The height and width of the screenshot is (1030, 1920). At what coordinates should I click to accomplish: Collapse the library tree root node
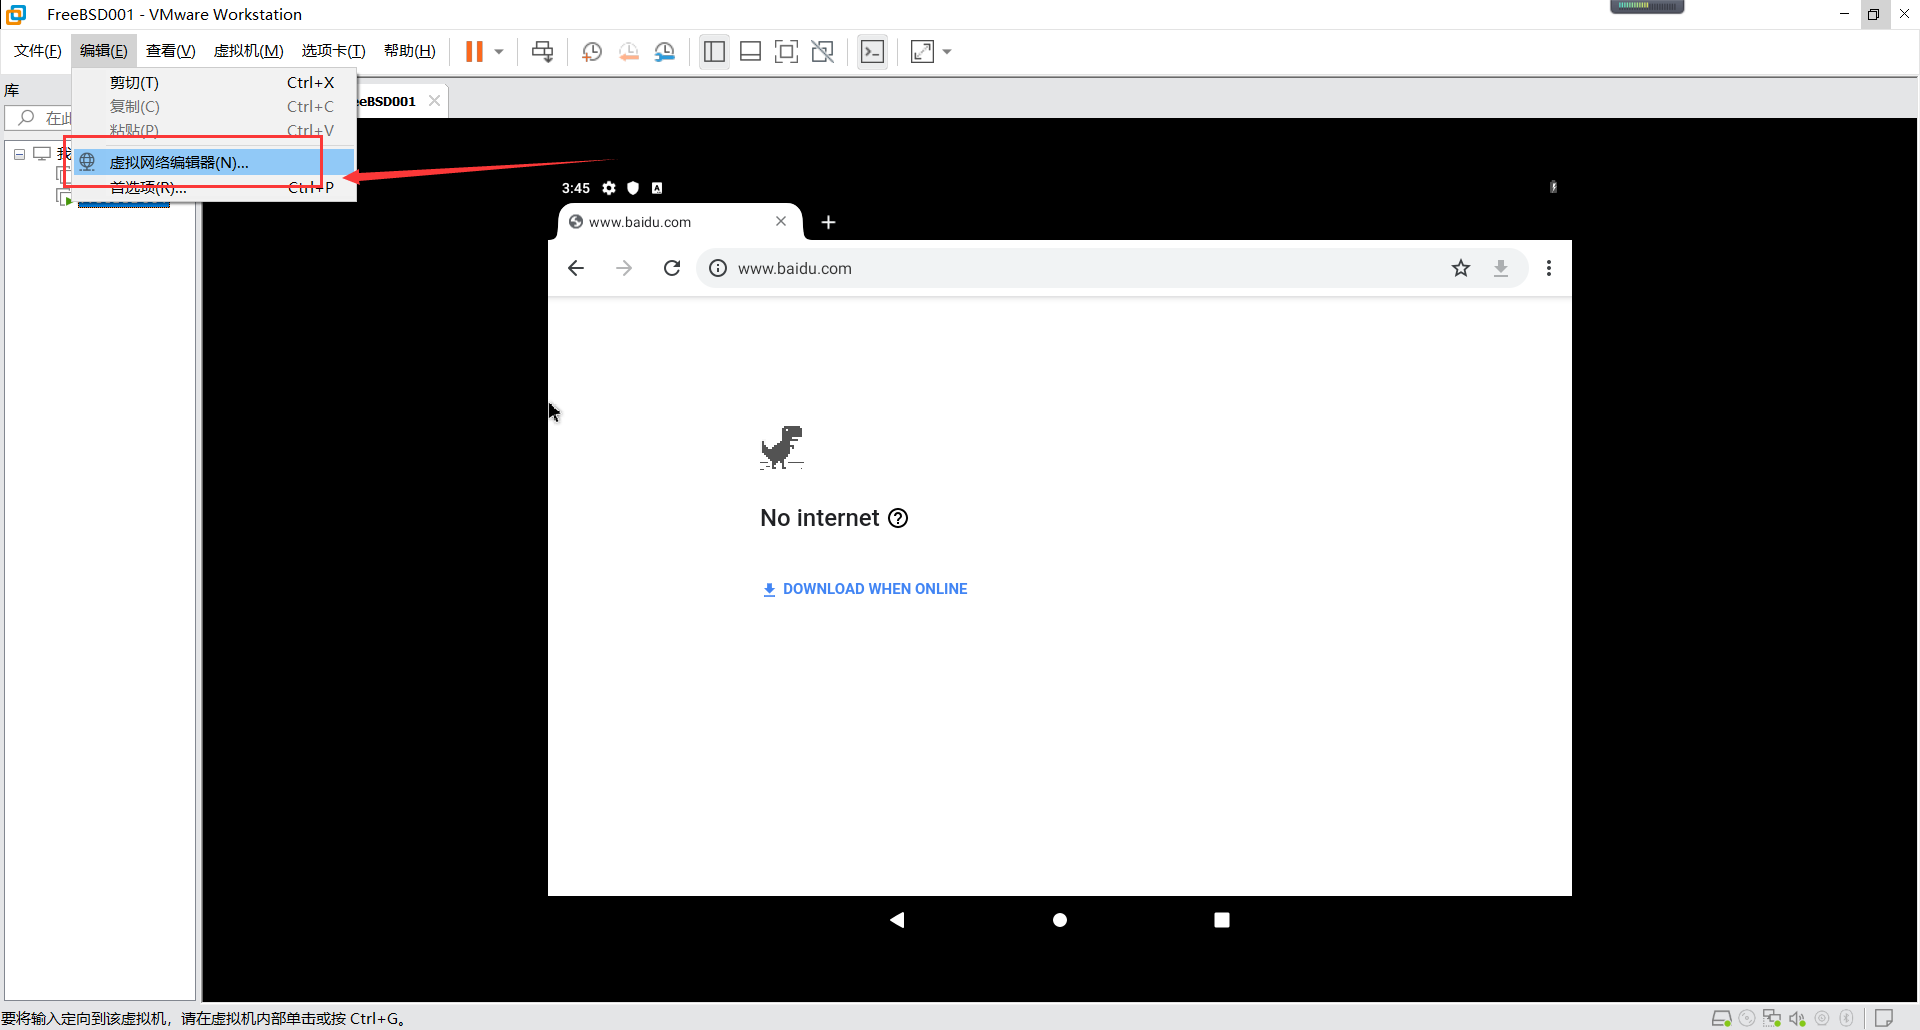pyautogui.click(x=19, y=154)
